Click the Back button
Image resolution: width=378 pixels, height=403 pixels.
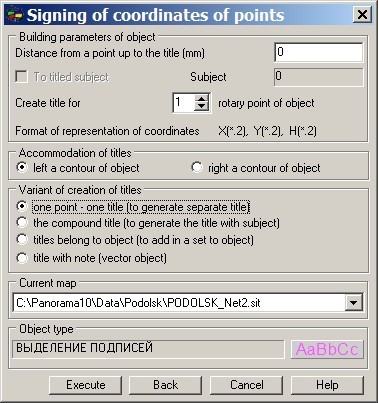(166, 385)
